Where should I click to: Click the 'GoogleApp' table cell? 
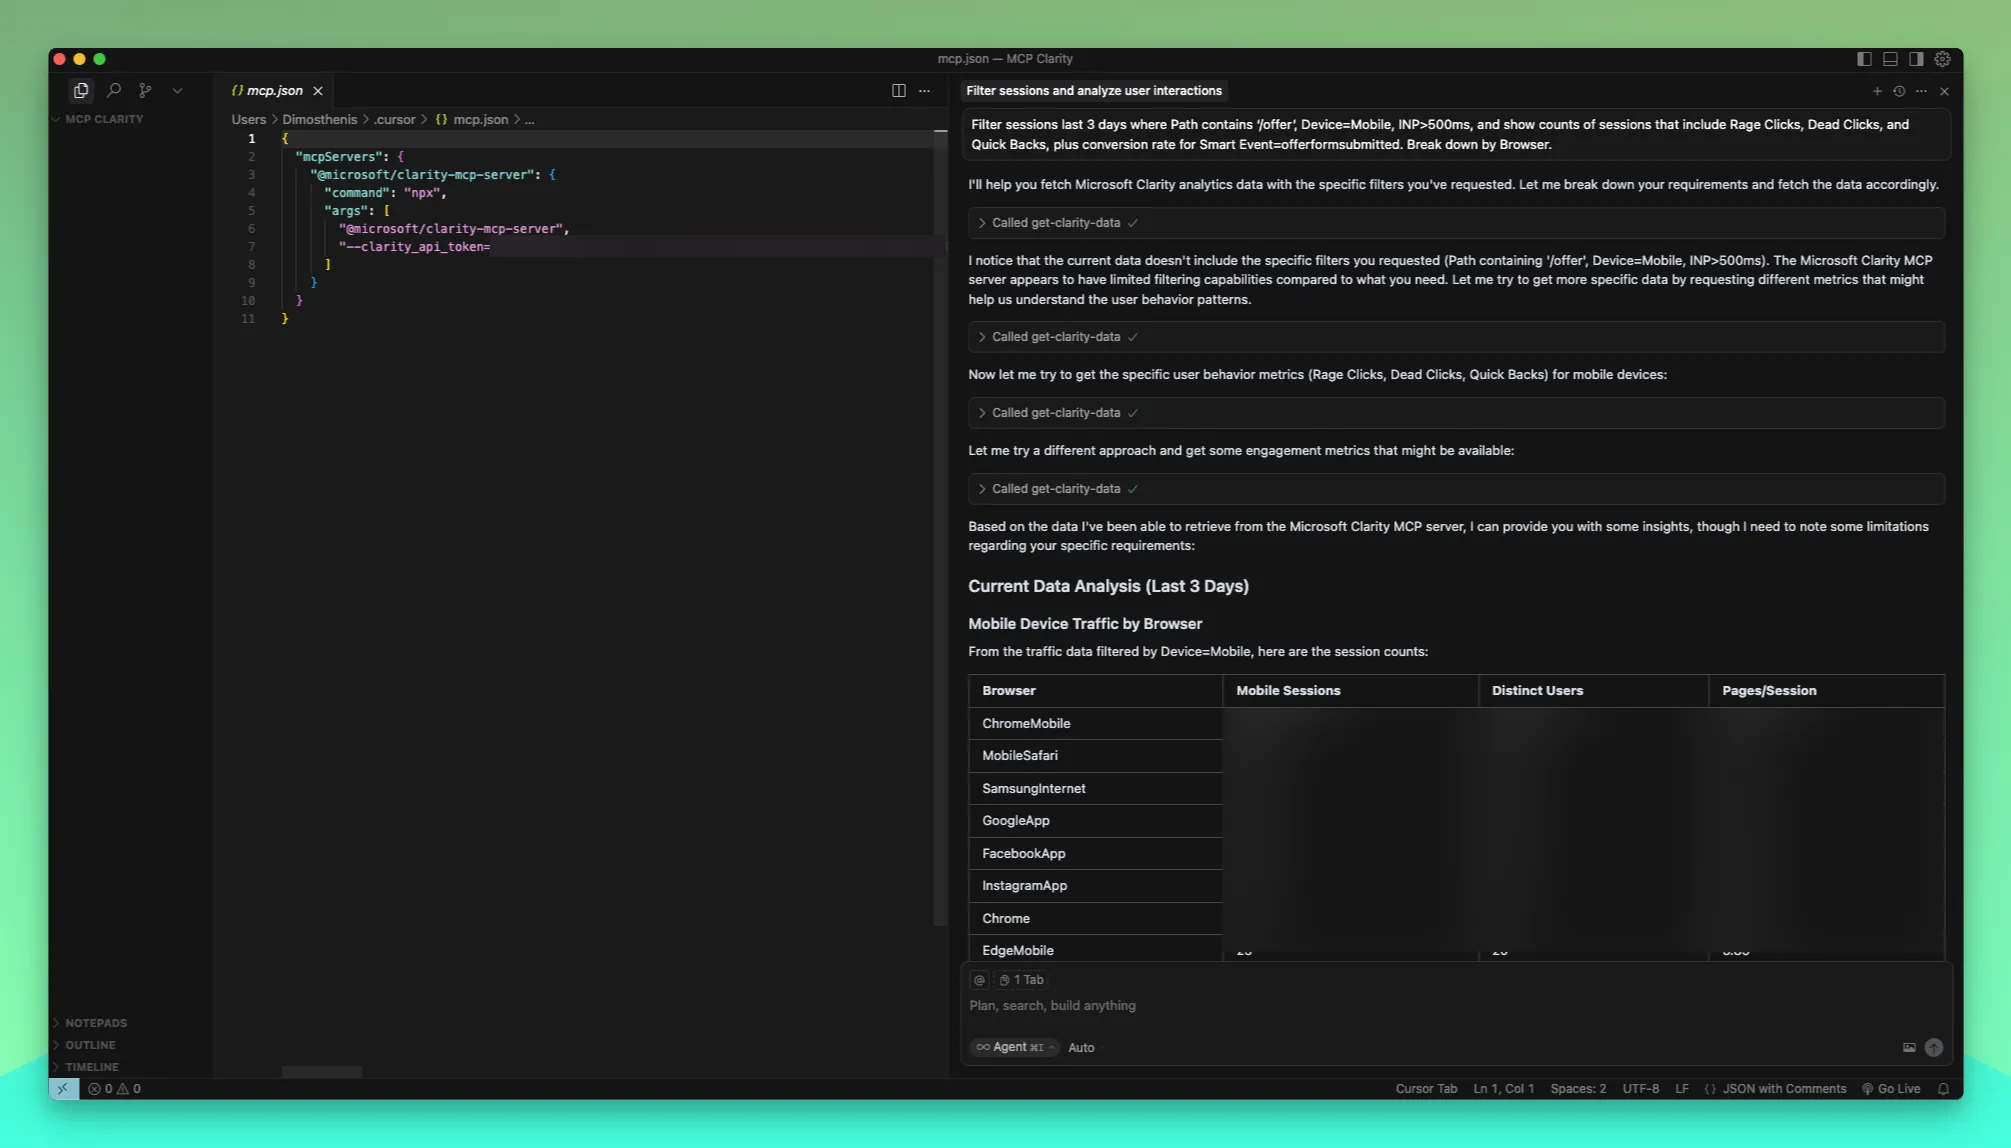[1095, 821]
